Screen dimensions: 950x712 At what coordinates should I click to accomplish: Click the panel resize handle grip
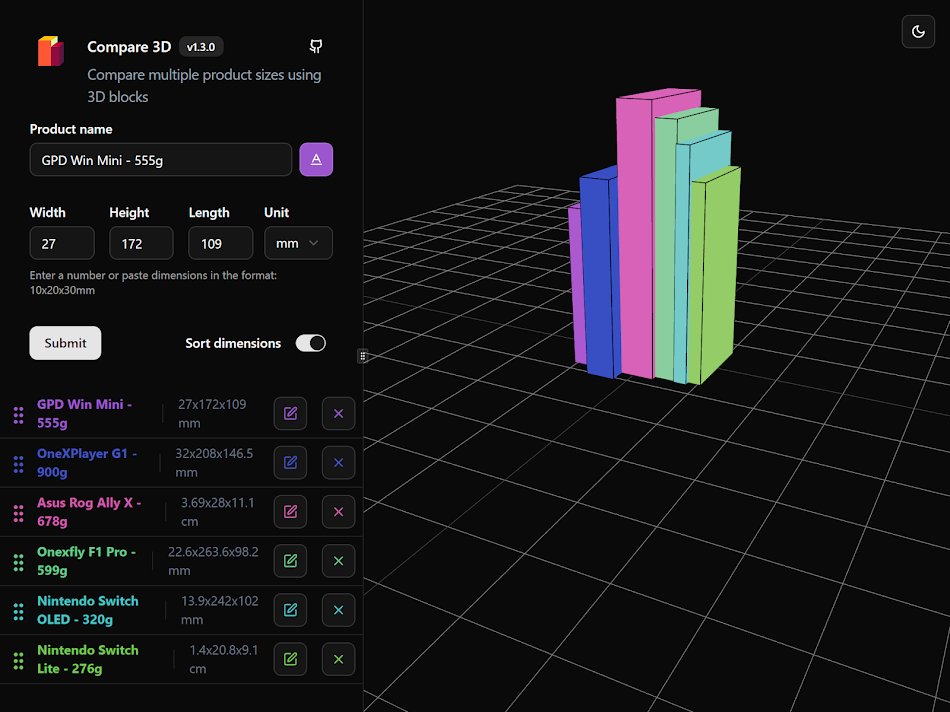362,356
